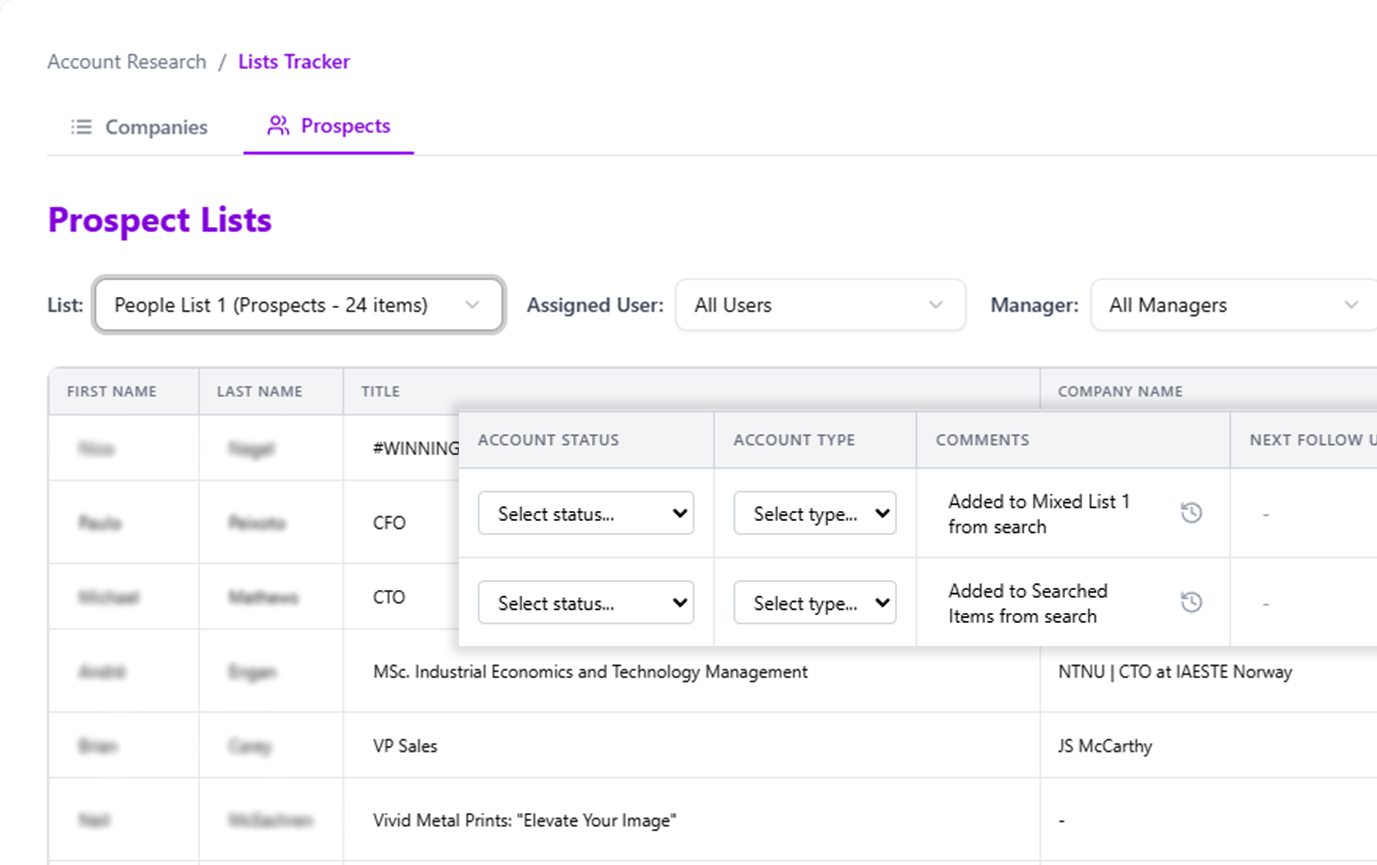Click the ACCOUNT STATUS column header
The image size is (1377, 865).
(548, 440)
